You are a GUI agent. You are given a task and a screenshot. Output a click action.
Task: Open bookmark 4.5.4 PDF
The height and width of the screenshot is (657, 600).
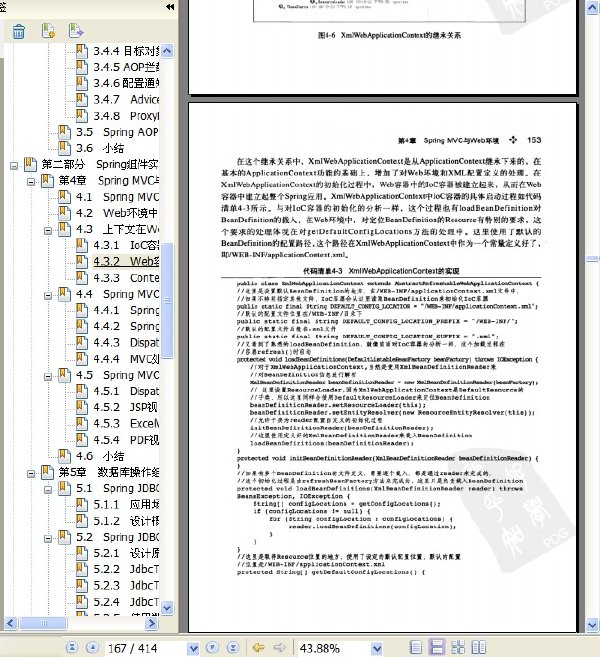[126, 440]
